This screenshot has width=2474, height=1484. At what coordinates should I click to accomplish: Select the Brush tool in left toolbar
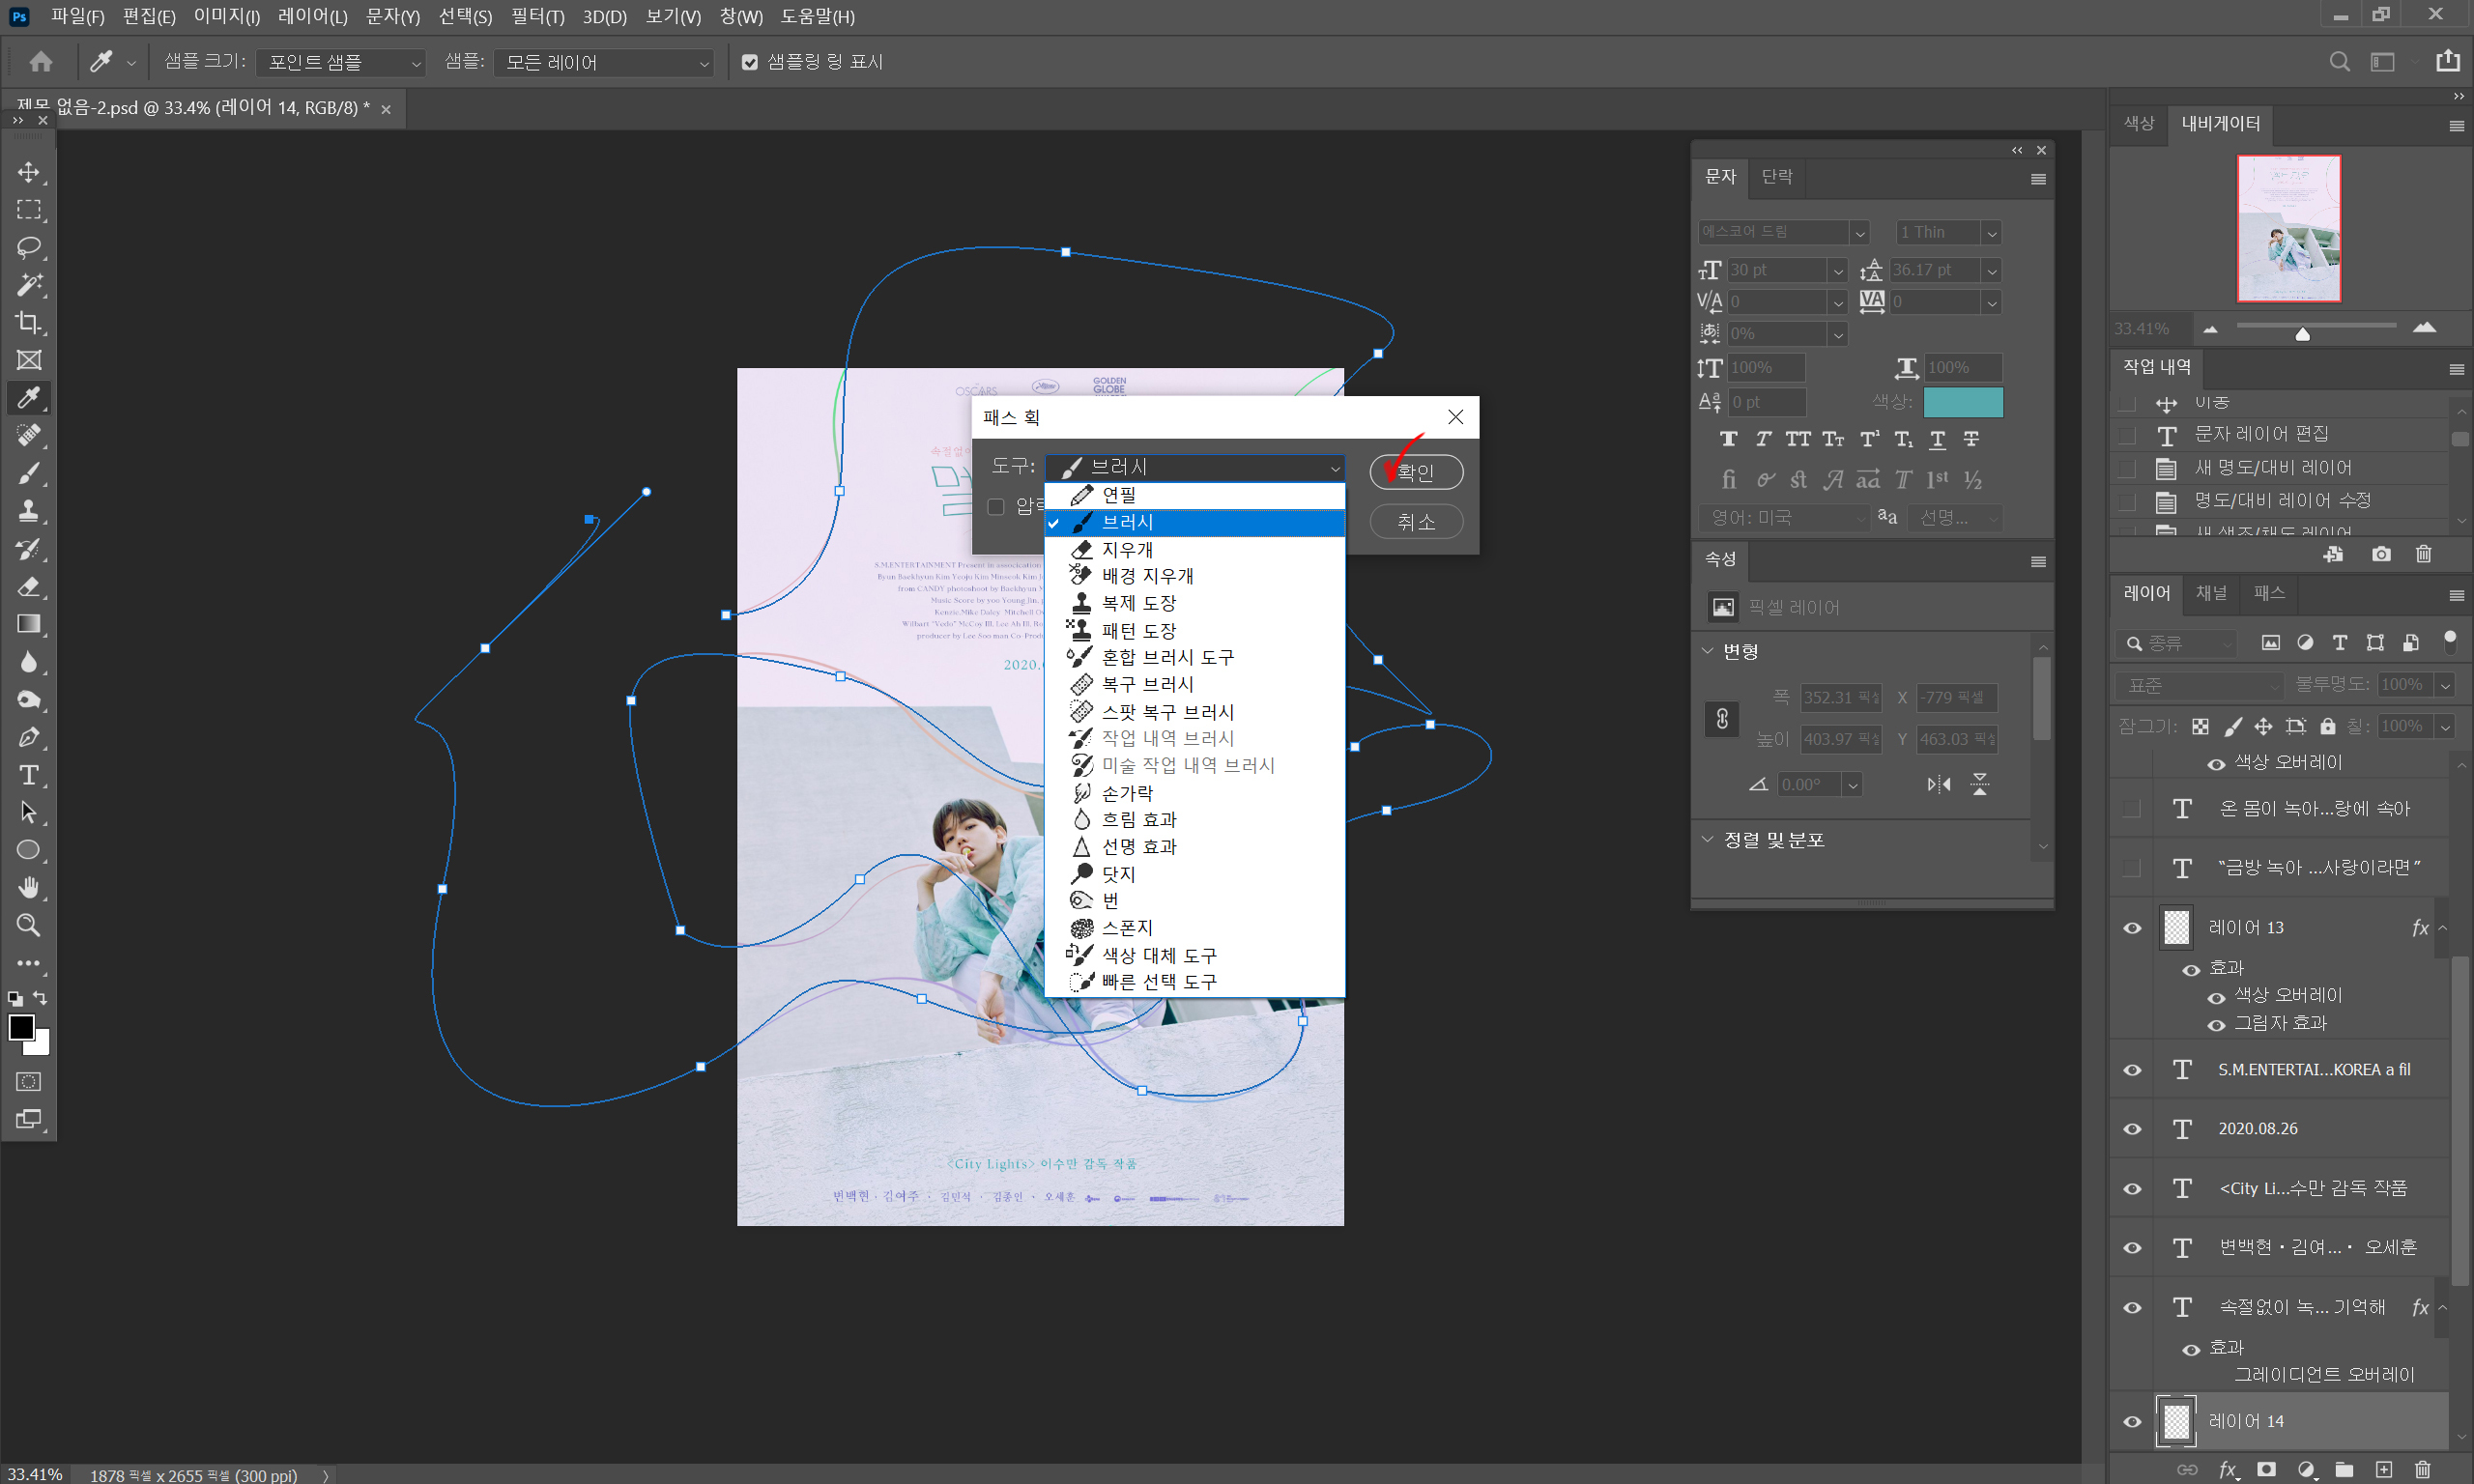(29, 473)
